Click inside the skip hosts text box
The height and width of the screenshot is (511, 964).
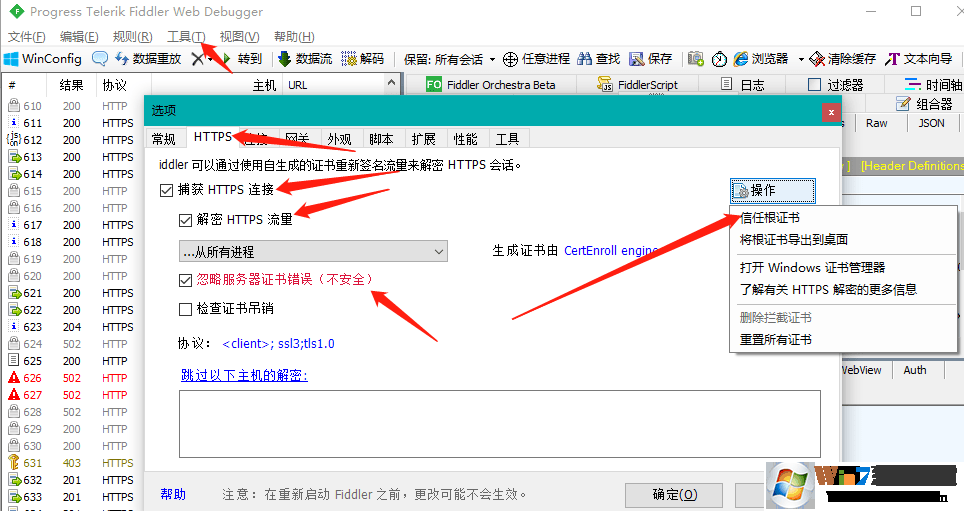click(500, 424)
